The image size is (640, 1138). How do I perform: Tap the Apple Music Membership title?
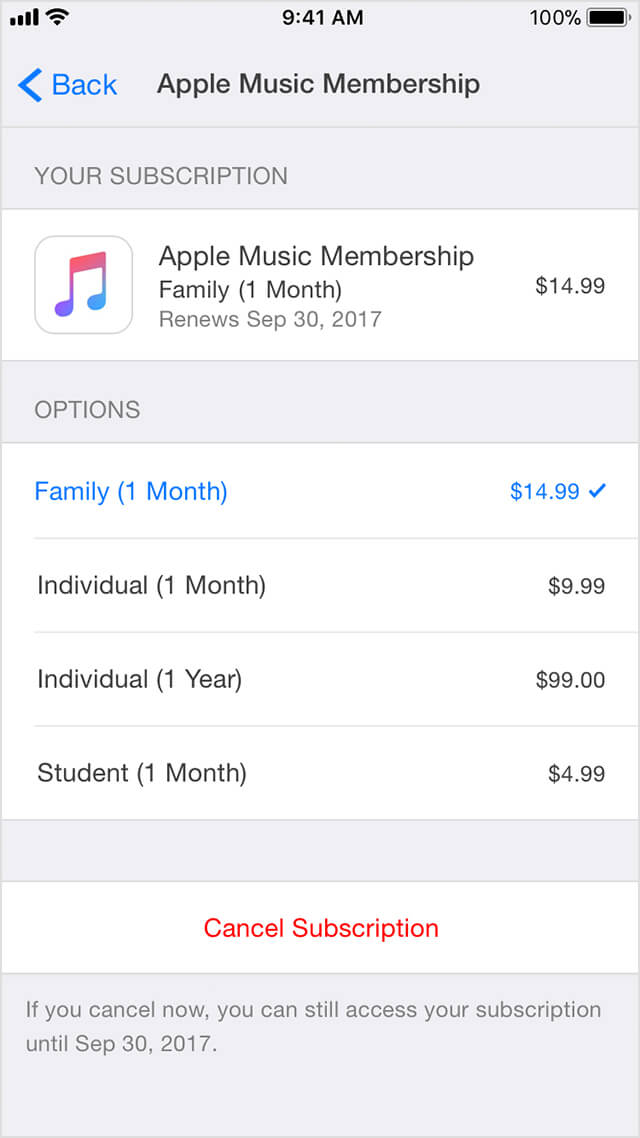click(318, 85)
